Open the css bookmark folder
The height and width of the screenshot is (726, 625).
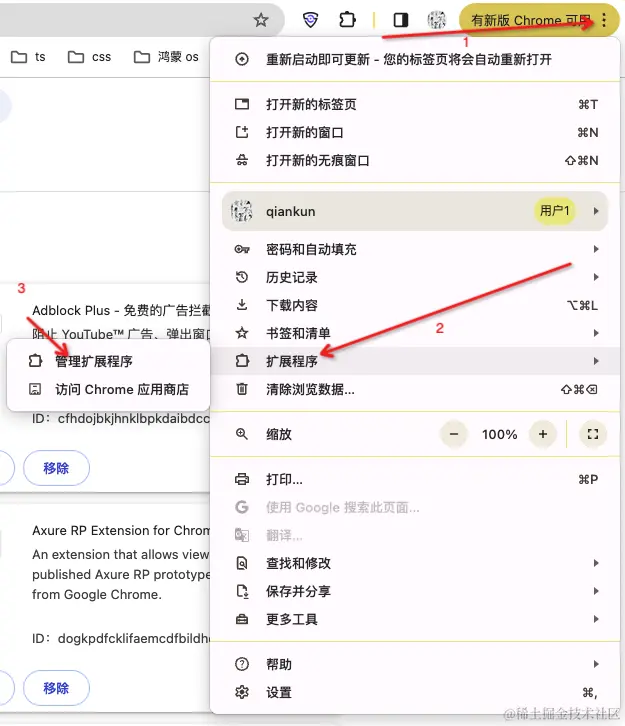click(89, 57)
